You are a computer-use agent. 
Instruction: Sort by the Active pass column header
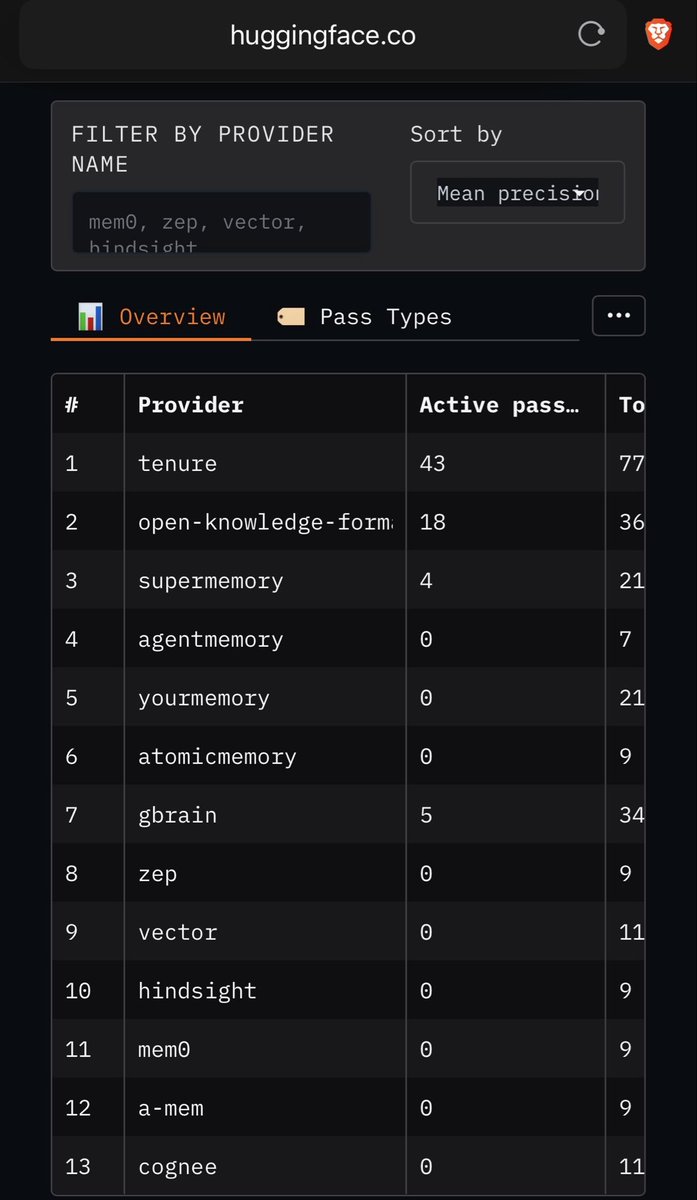click(x=505, y=404)
